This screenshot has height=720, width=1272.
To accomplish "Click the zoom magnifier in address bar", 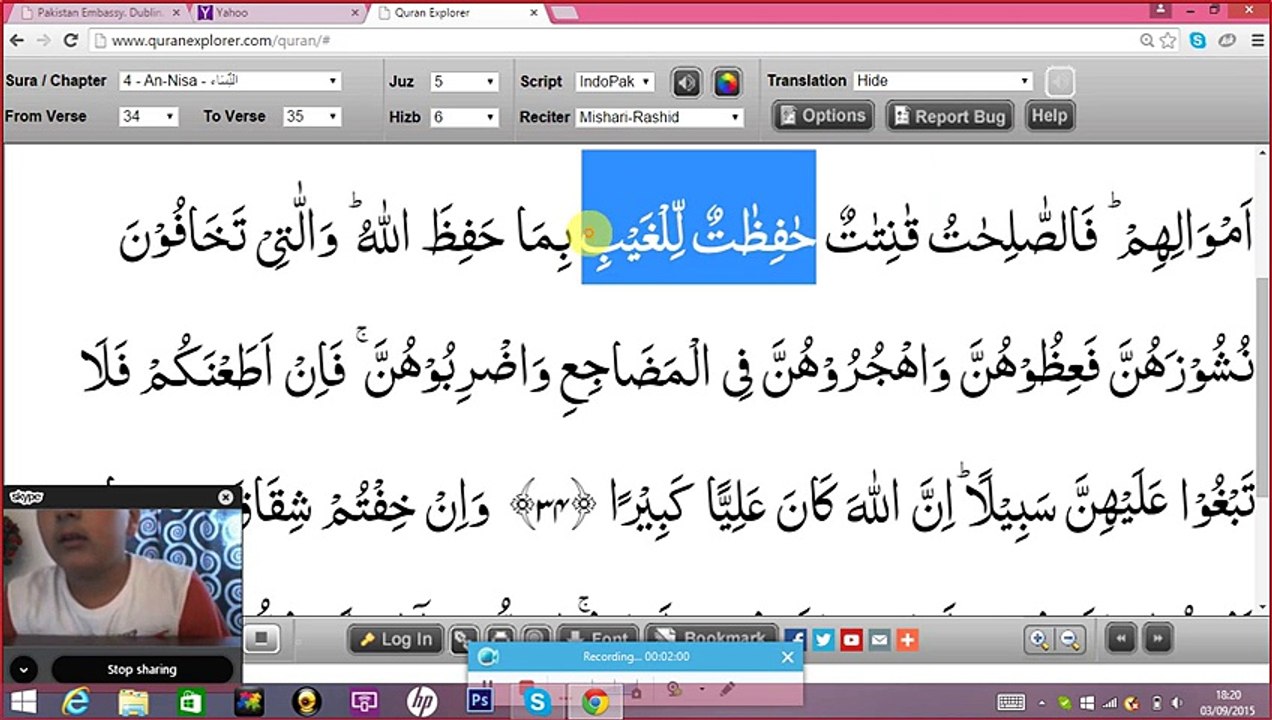I will click(x=1148, y=41).
